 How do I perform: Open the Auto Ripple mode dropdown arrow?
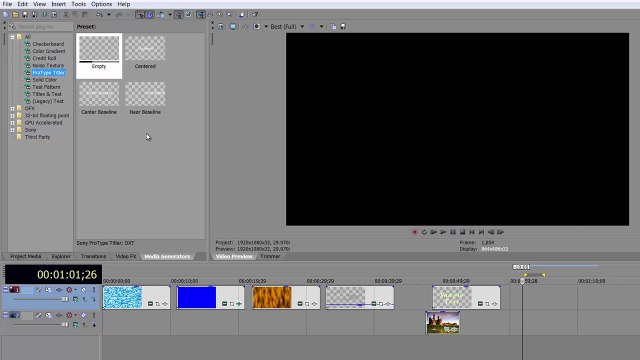(x=170, y=15)
